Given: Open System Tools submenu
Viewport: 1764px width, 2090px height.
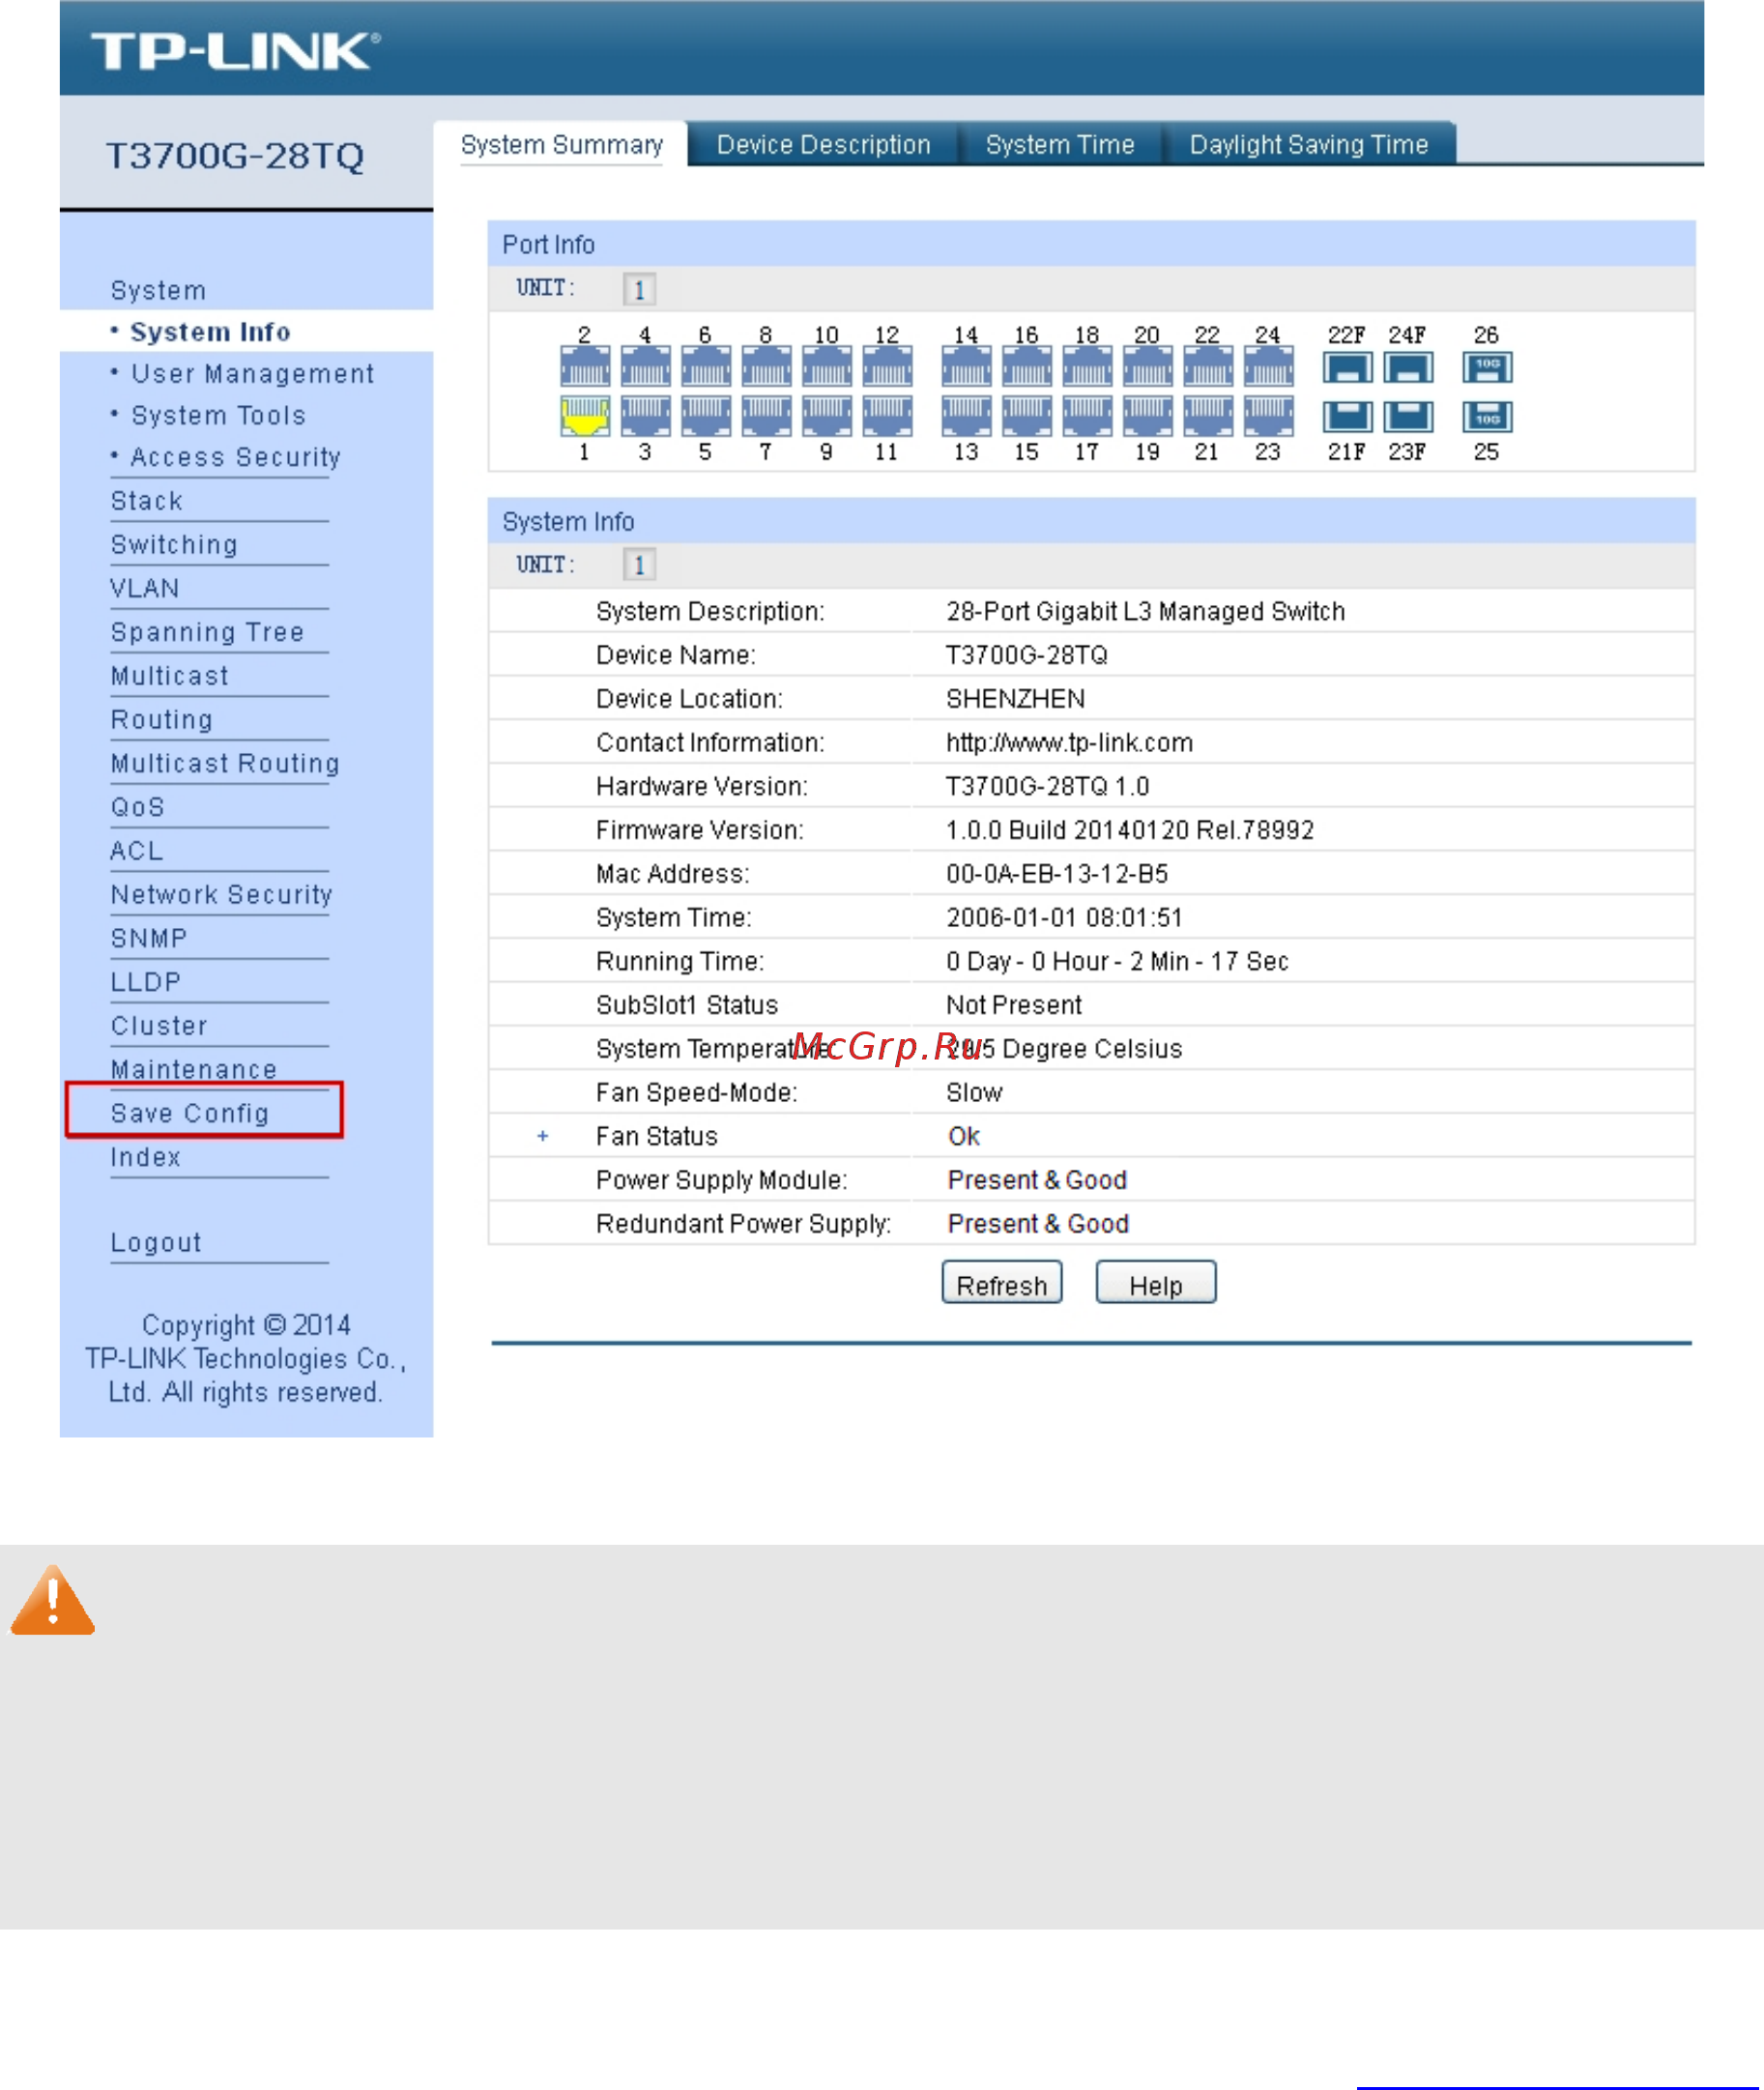Looking at the screenshot, I should pyautogui.click(x=218, y=416).
